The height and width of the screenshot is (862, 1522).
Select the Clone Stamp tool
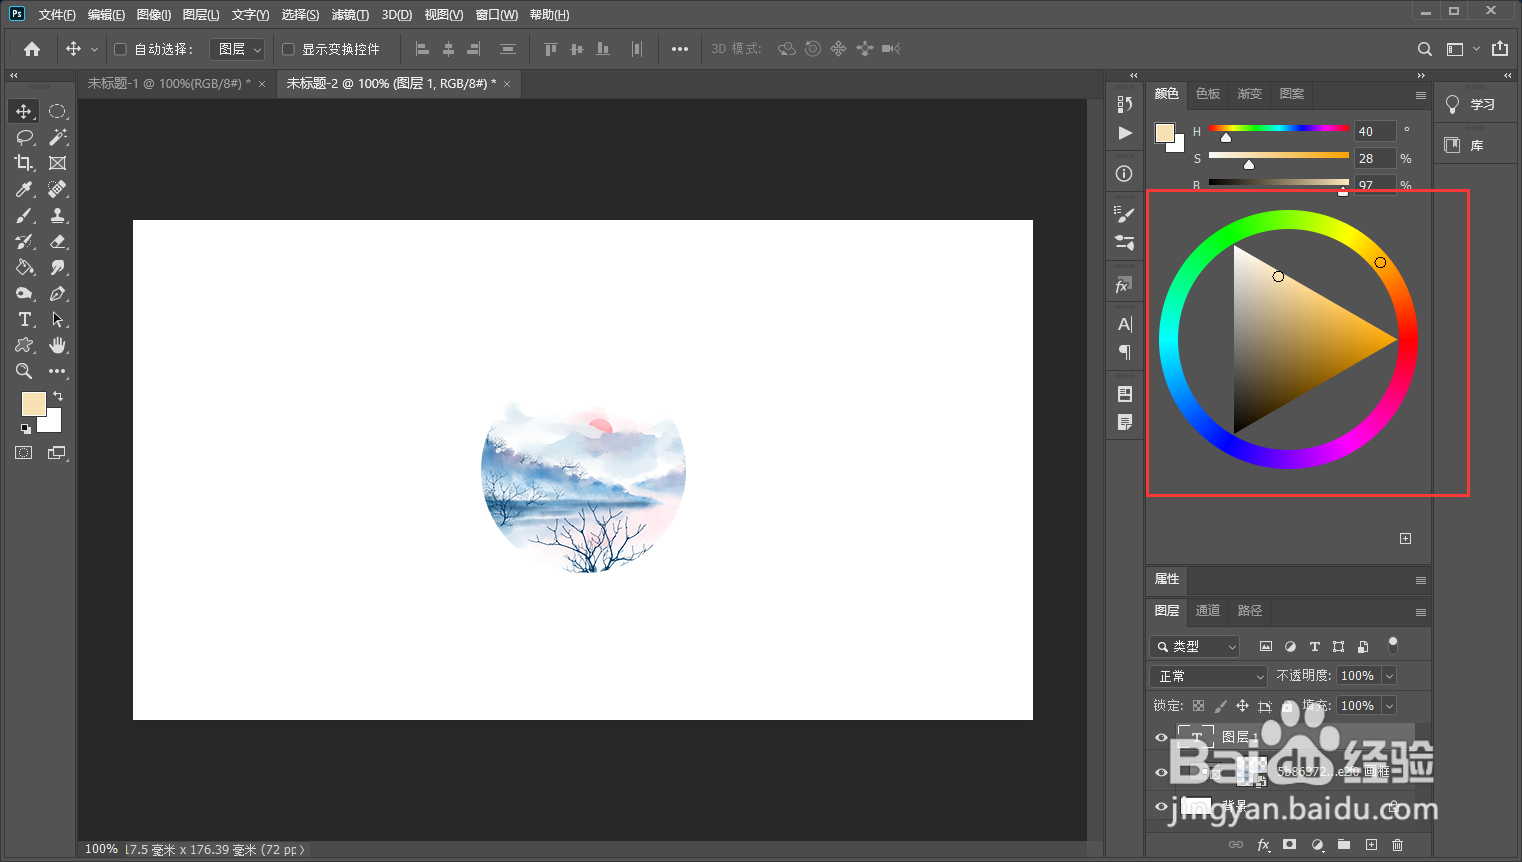pyautogui.click(x=58, y=215)
